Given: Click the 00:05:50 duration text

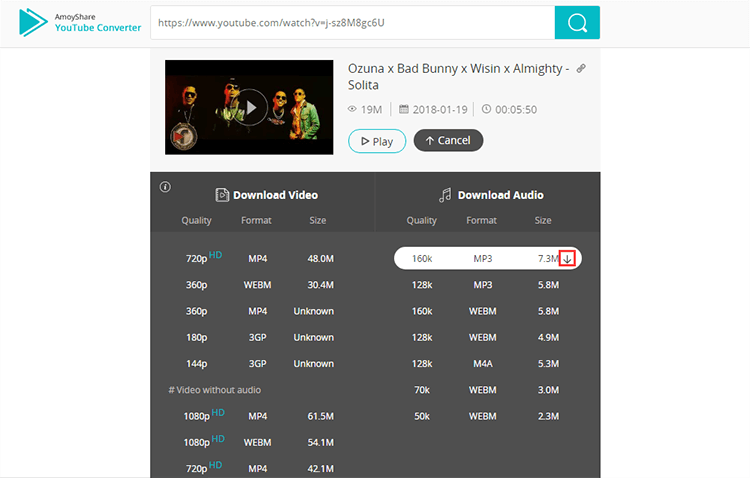Looking at the screenshot, I should (x=516, y=110).
